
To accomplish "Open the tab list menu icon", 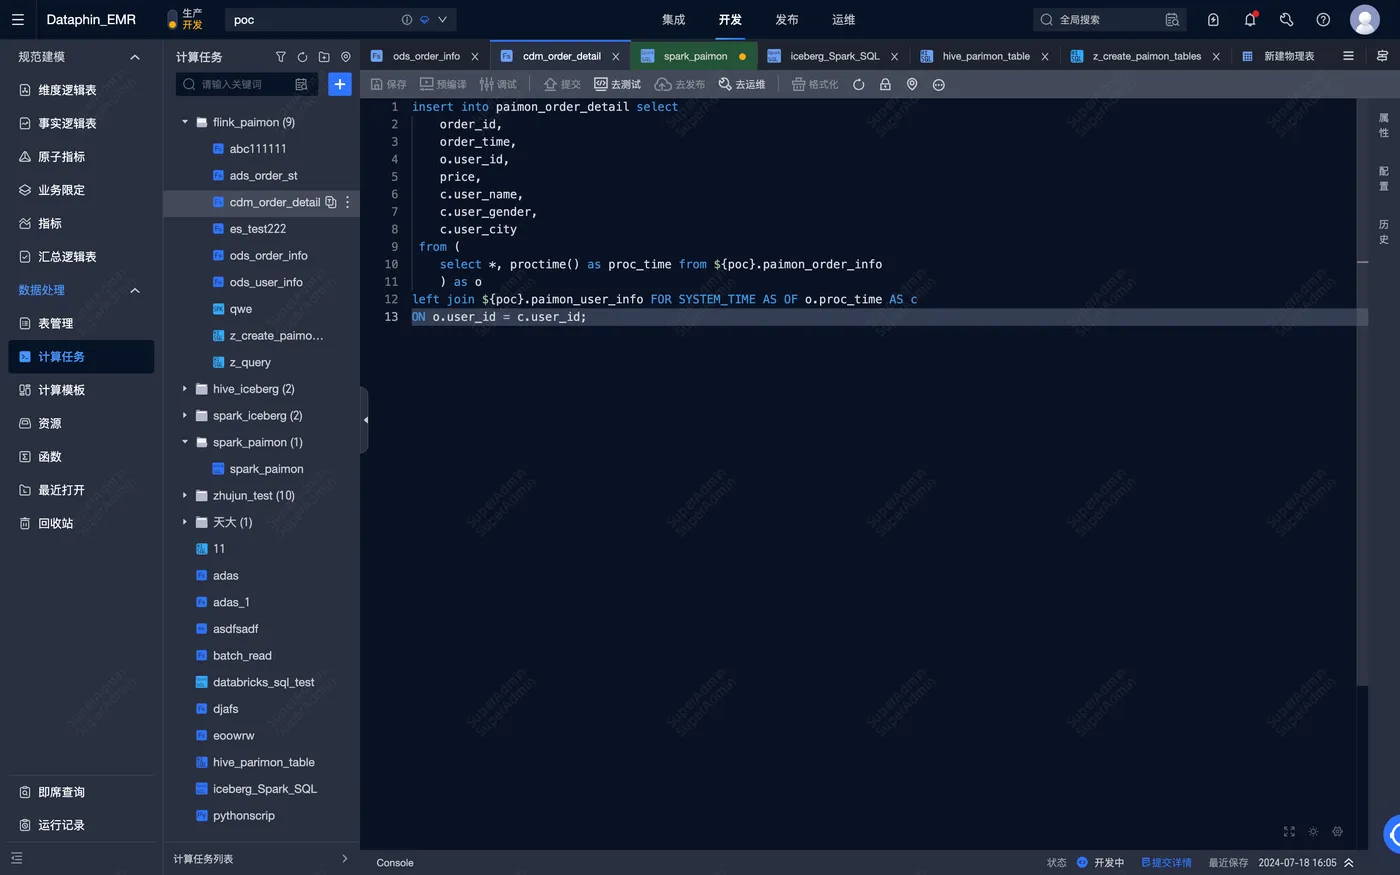I will tap(1348, 56).
